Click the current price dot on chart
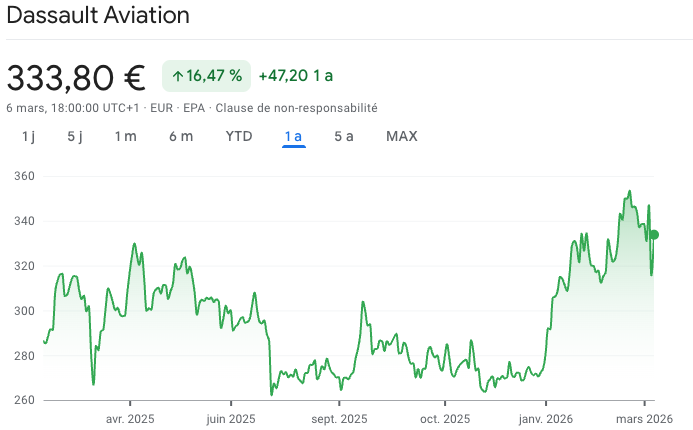This screenshot has width=693, height=430. [x=654, y=235]
